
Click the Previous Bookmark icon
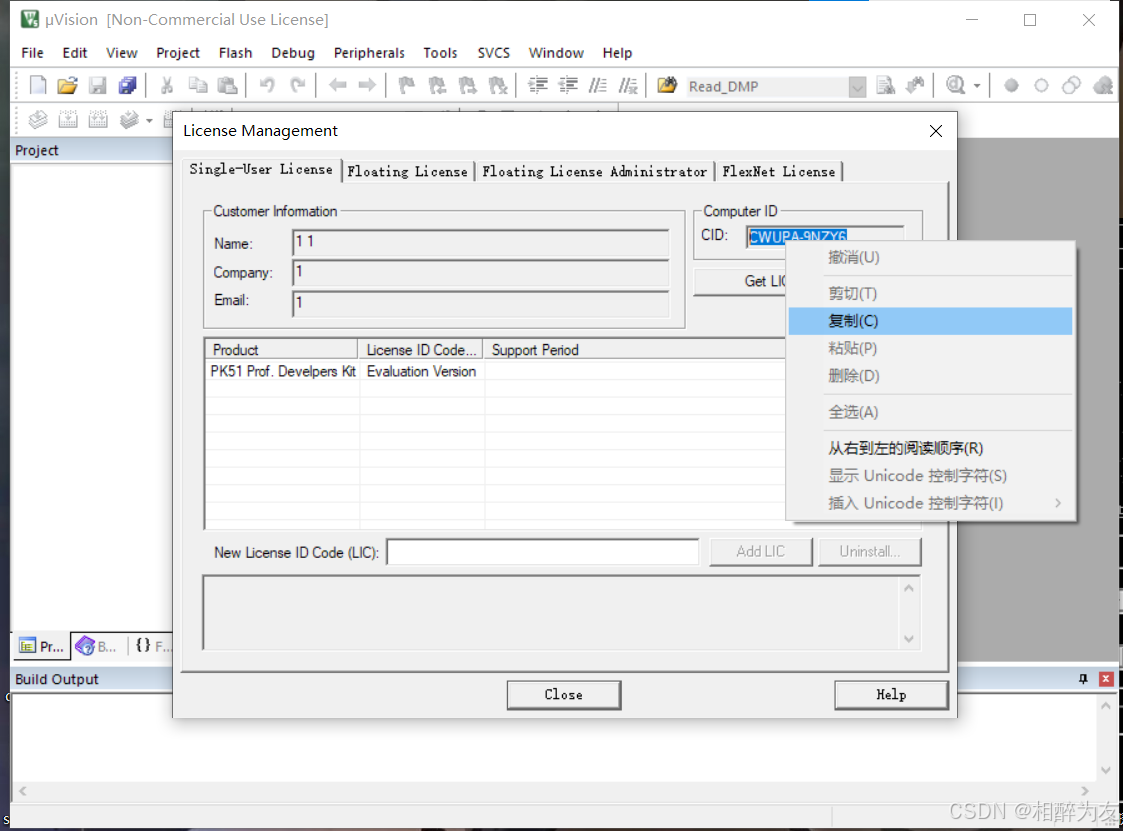[437, 86]
